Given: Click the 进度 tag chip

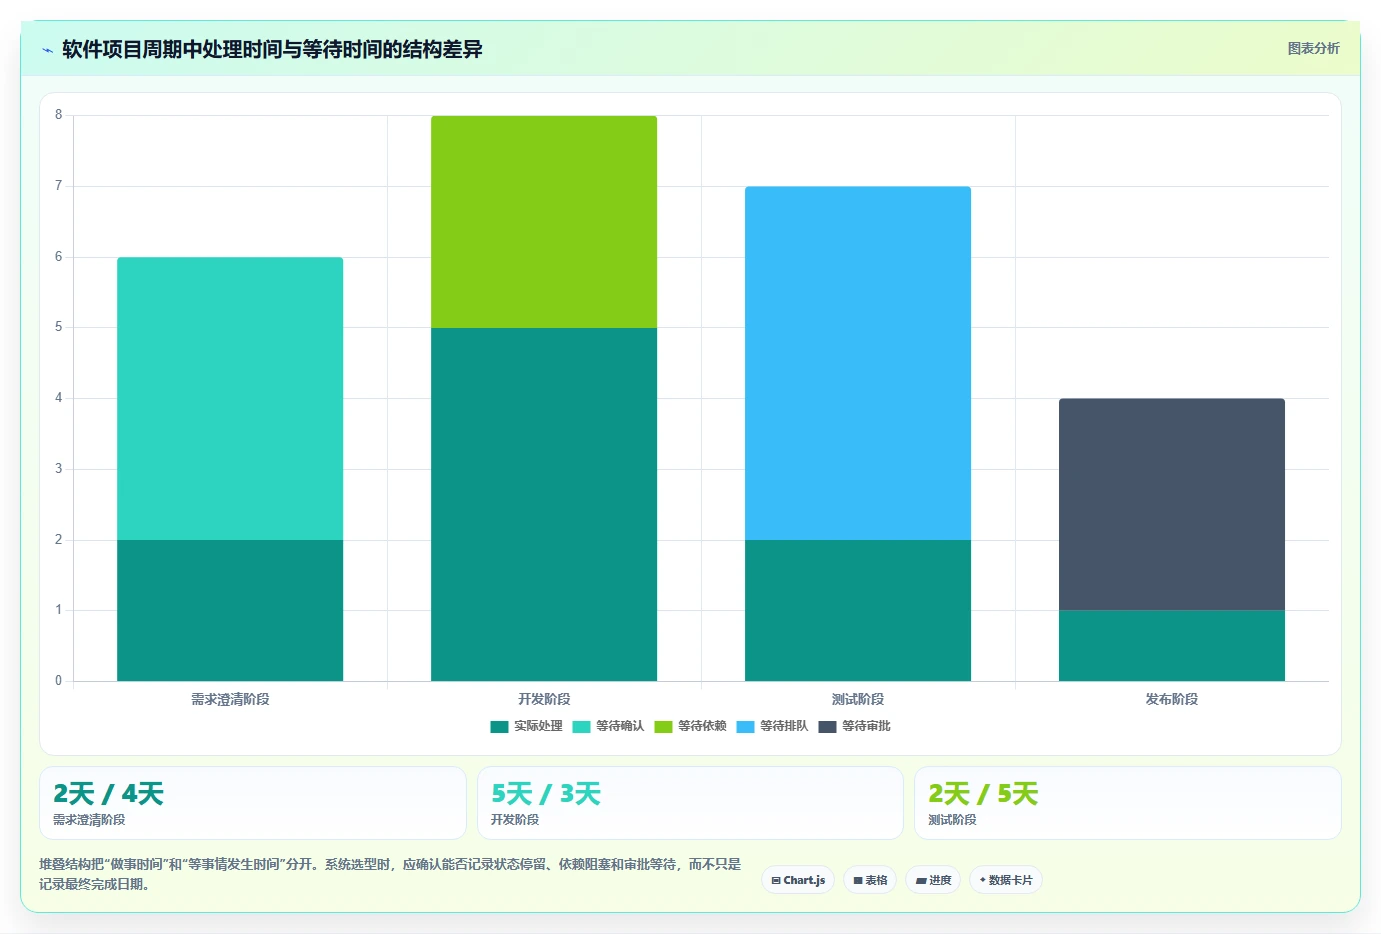Looking at the screenshot, I should 933,880.
